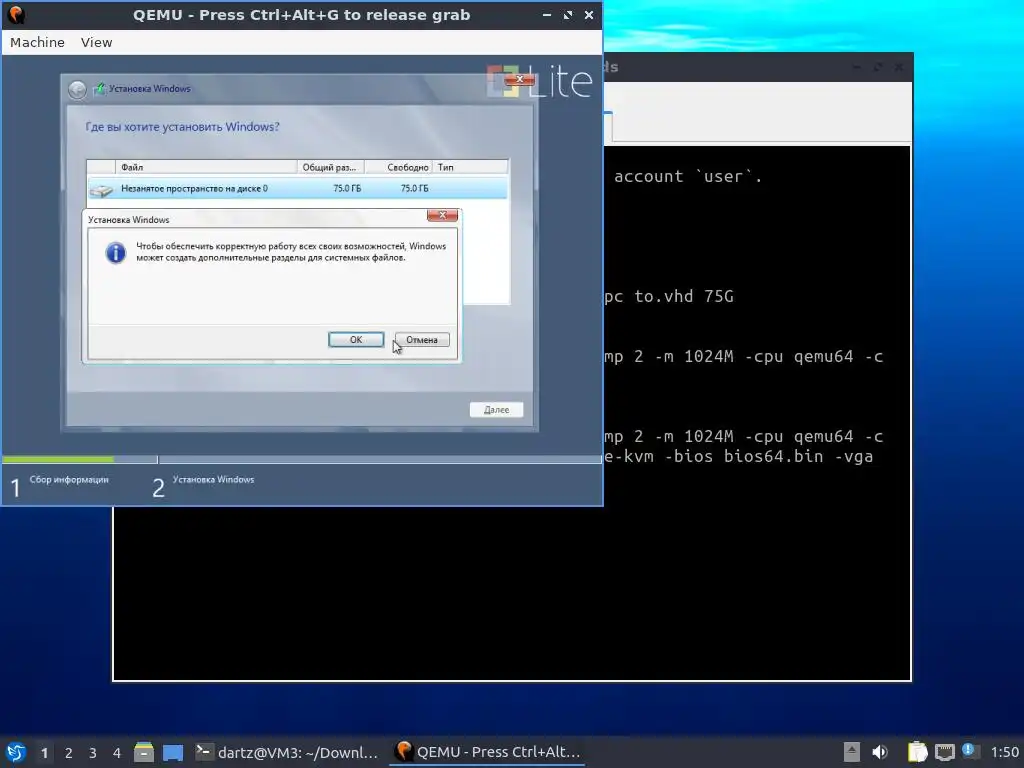
Task: Click the Далее button
Action: [x=496, y=409]
